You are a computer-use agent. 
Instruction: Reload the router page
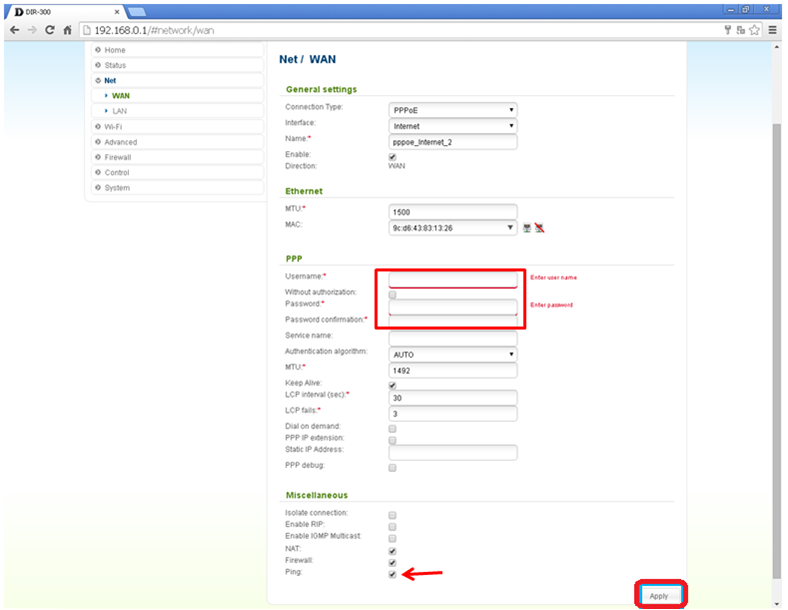(50, 30)
